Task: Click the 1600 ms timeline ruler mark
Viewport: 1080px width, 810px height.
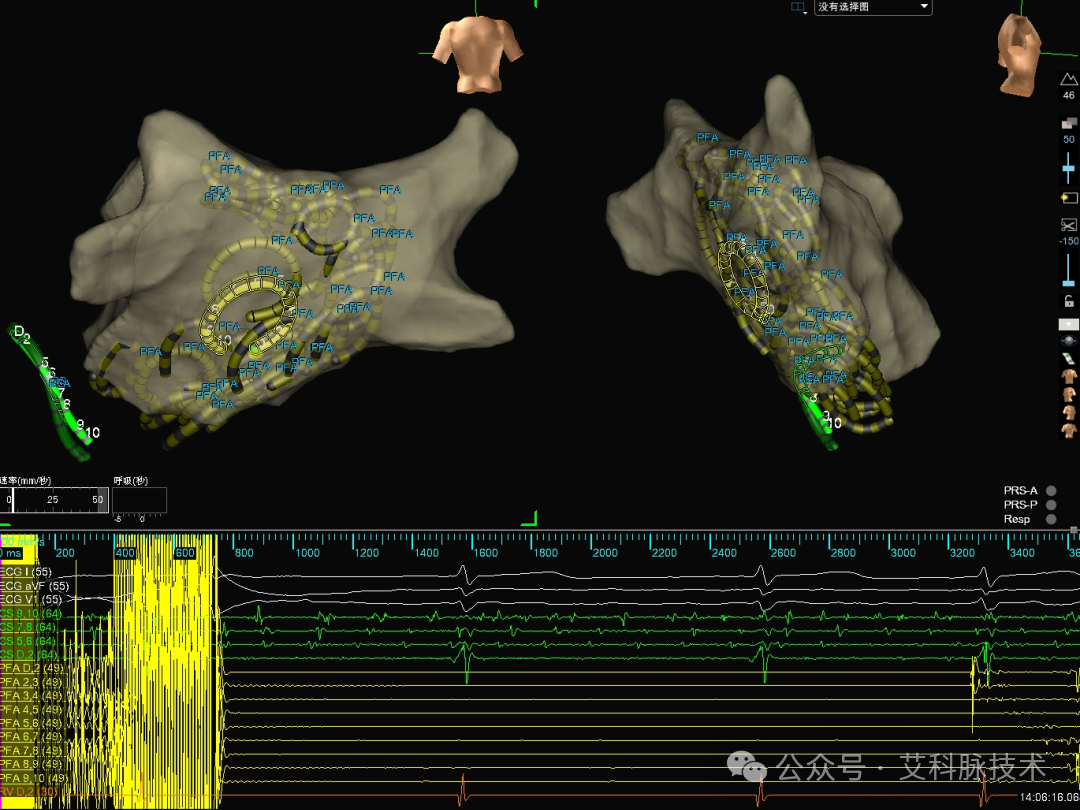Action: 485,552
